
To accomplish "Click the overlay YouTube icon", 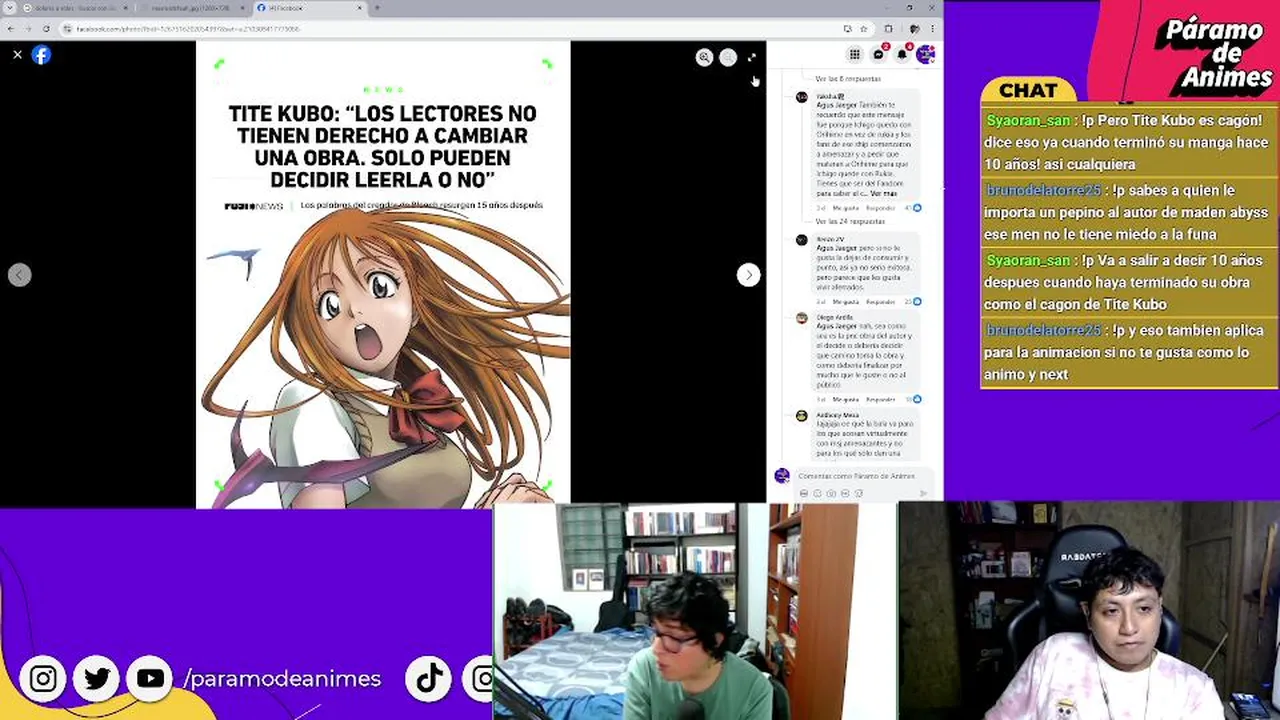I will [x=150, y=679].
